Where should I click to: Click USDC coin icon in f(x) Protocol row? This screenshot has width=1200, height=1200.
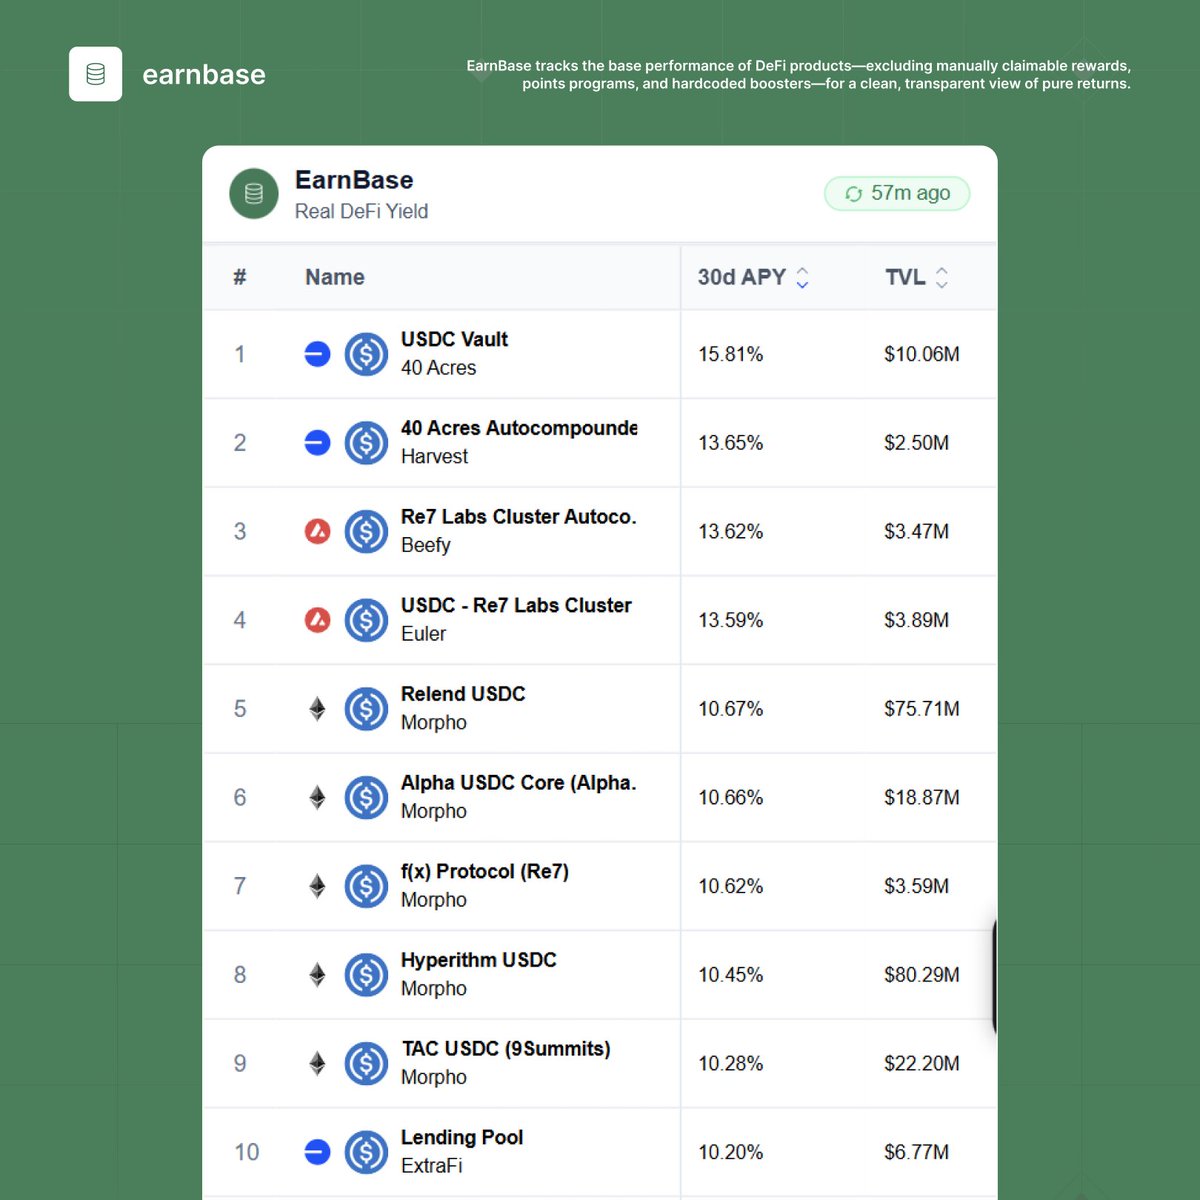coord(366,886)
